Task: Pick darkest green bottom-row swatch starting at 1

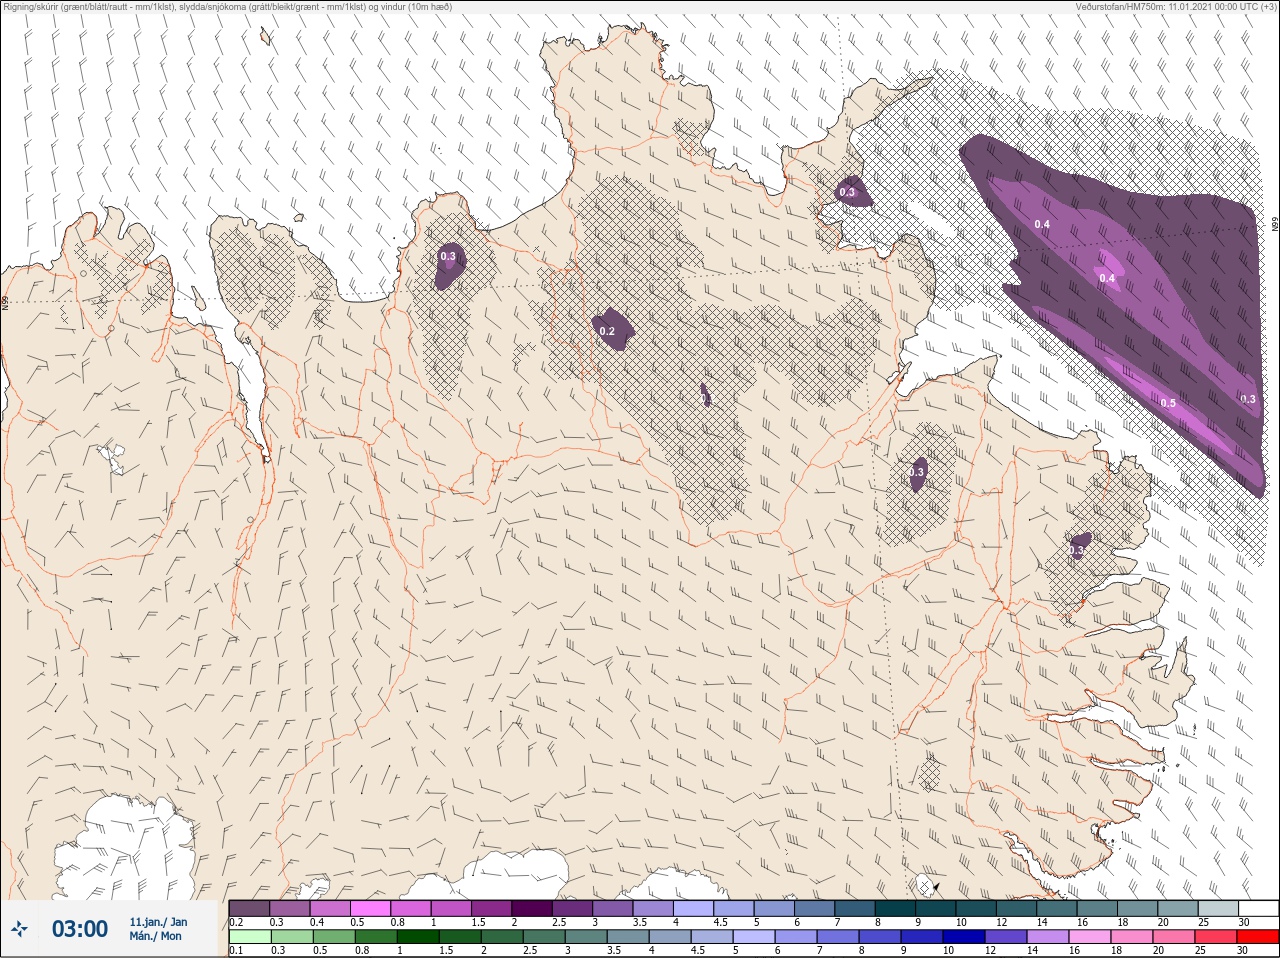Action: coord(418,937)
